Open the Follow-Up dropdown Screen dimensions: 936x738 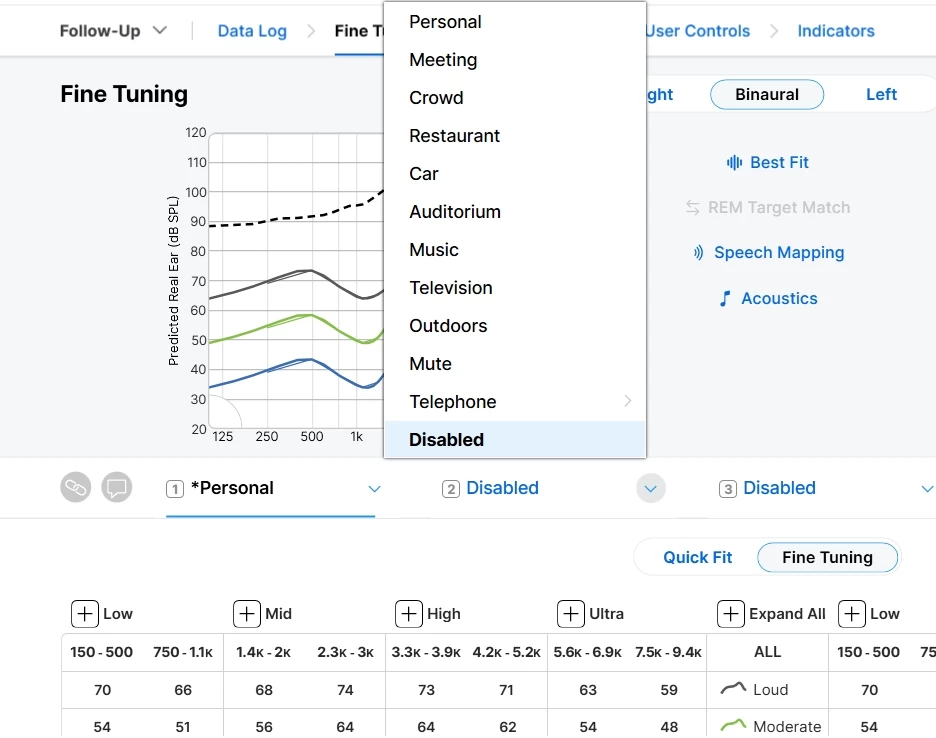point(113,31)
